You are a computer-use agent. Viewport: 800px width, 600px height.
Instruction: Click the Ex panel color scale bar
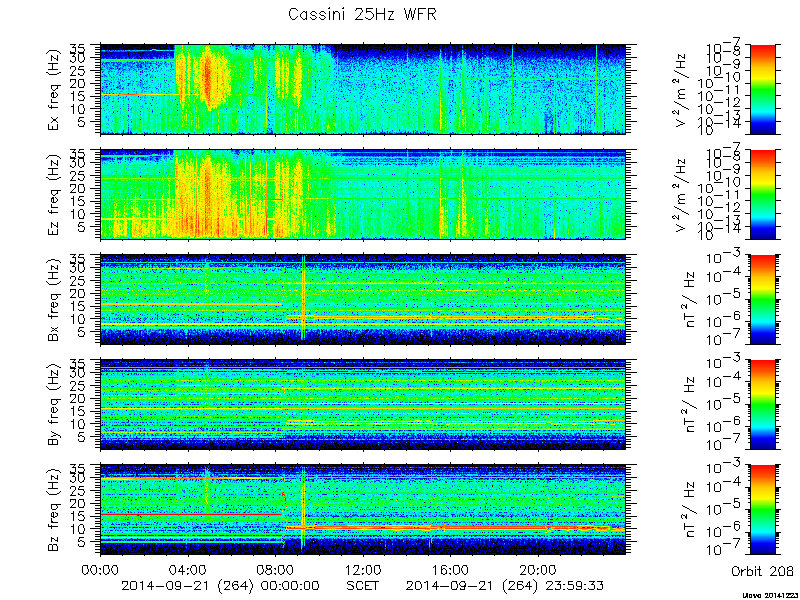tap(762, 89)
